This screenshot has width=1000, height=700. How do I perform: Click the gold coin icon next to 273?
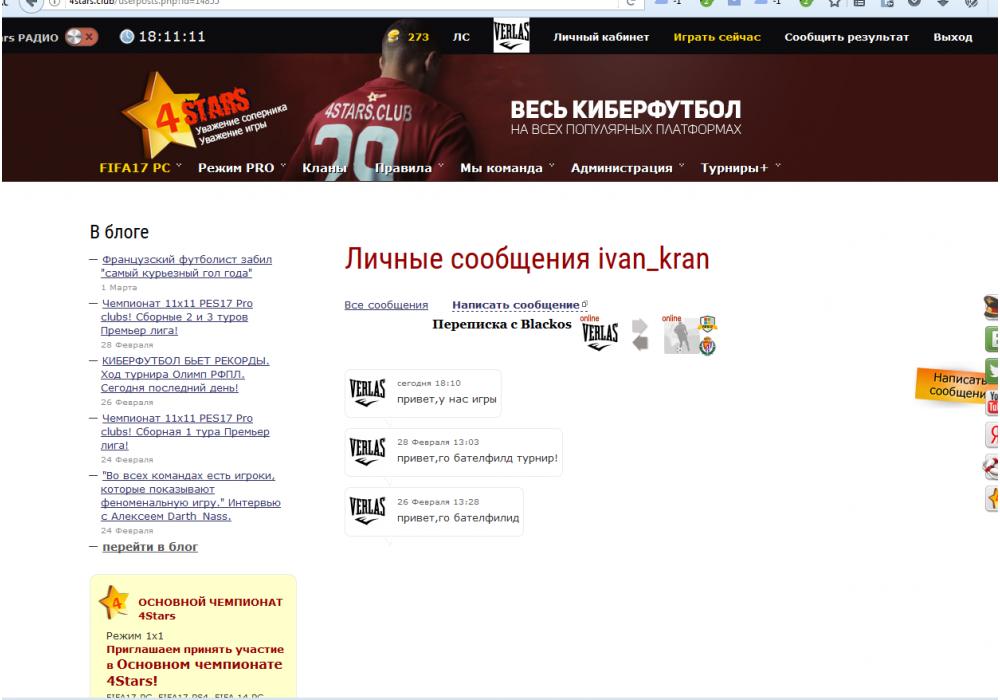pos(394,36)
